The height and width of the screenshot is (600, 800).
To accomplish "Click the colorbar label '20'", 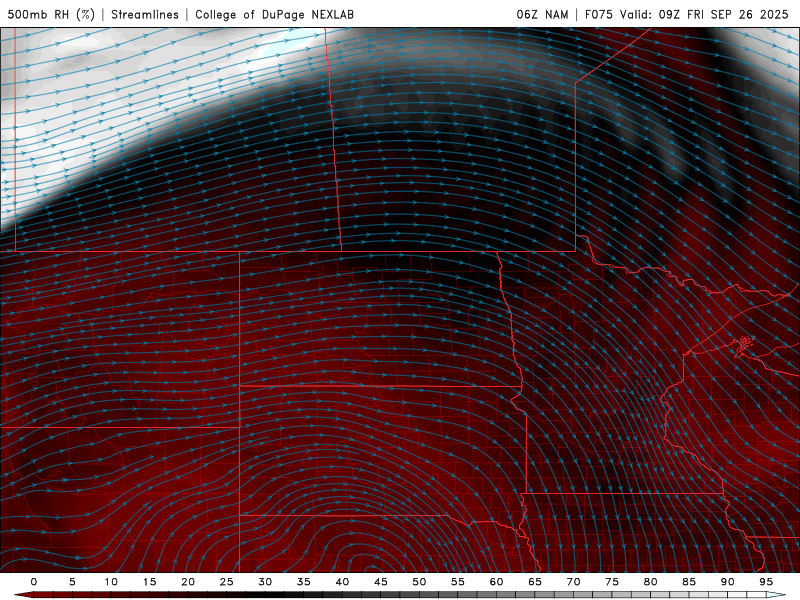I will (188, 582).
